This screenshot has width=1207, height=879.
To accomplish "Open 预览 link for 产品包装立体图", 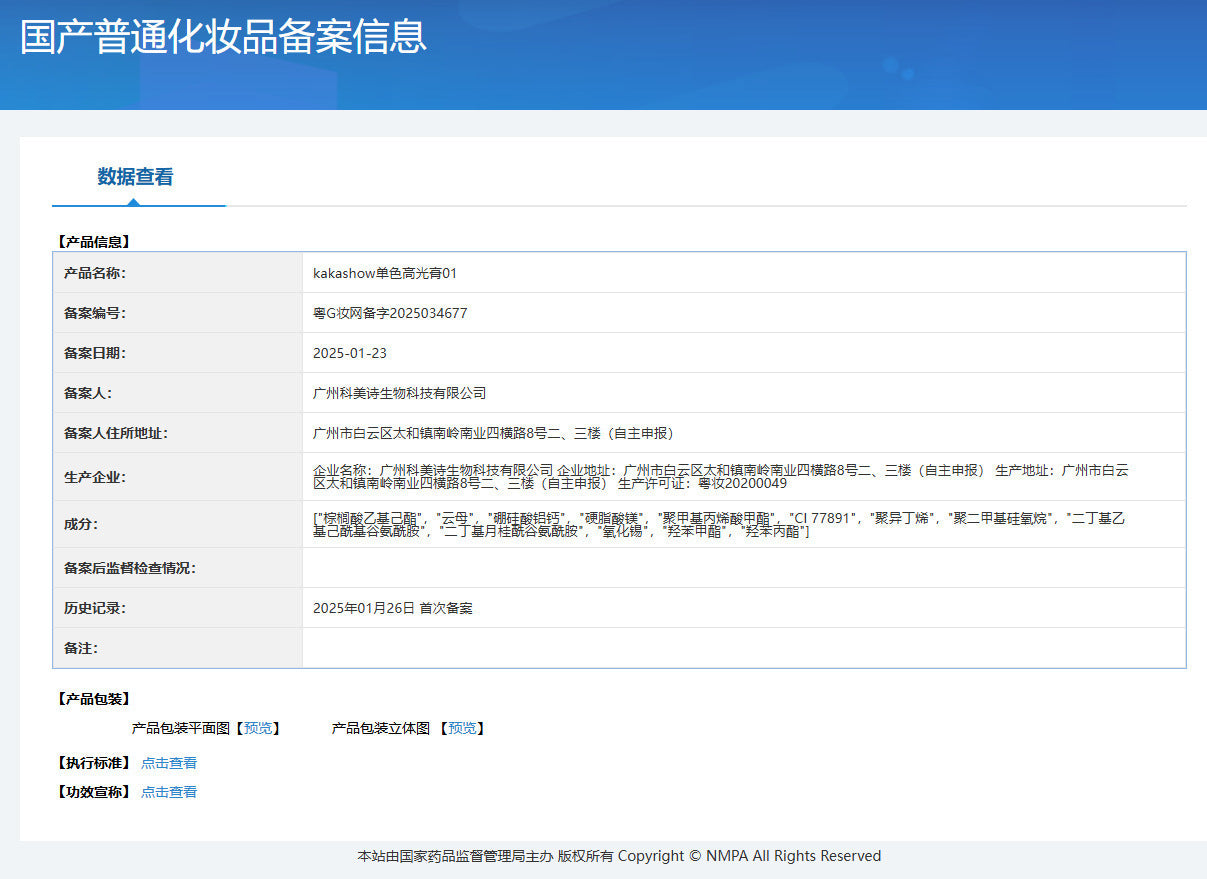I will [x=462, y=728].
